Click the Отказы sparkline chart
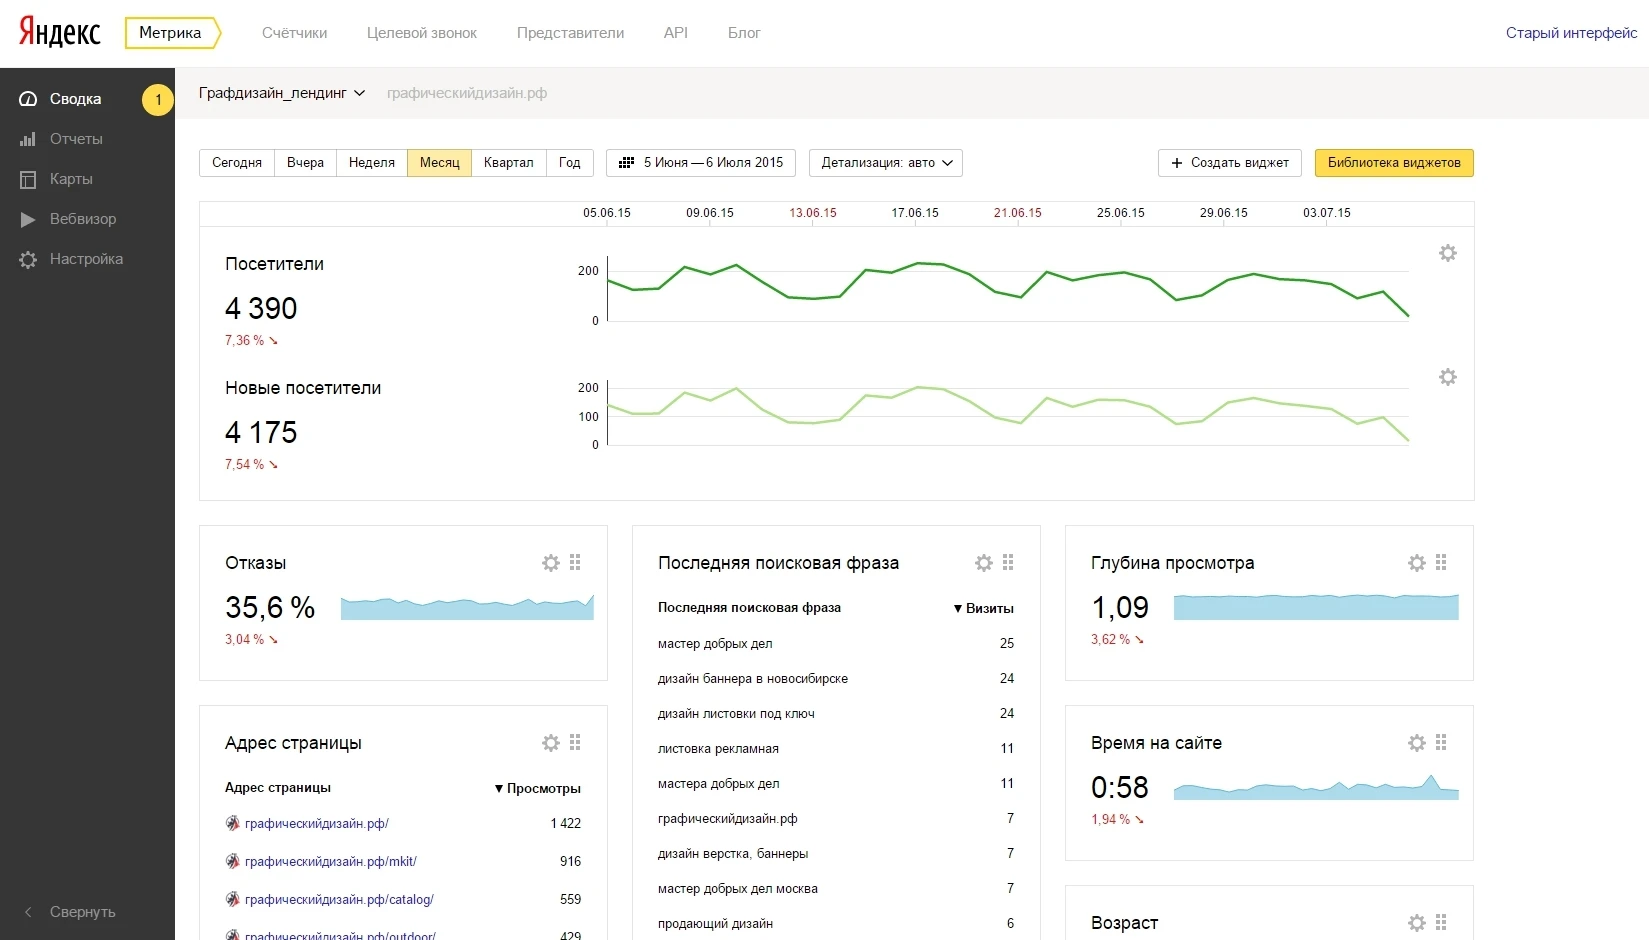The height and width of the screenshot is (940, 1649). 467,608
